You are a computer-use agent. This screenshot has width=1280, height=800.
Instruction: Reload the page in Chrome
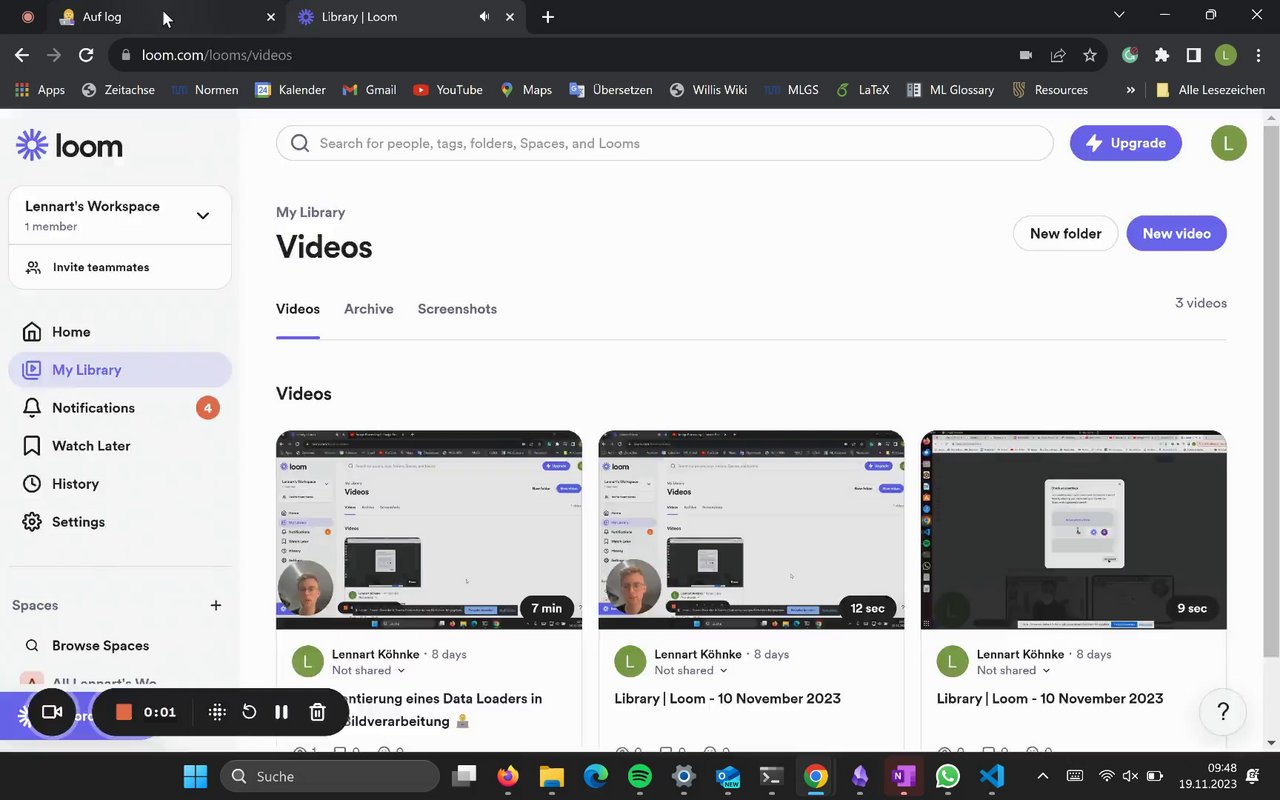coord(86,55)
